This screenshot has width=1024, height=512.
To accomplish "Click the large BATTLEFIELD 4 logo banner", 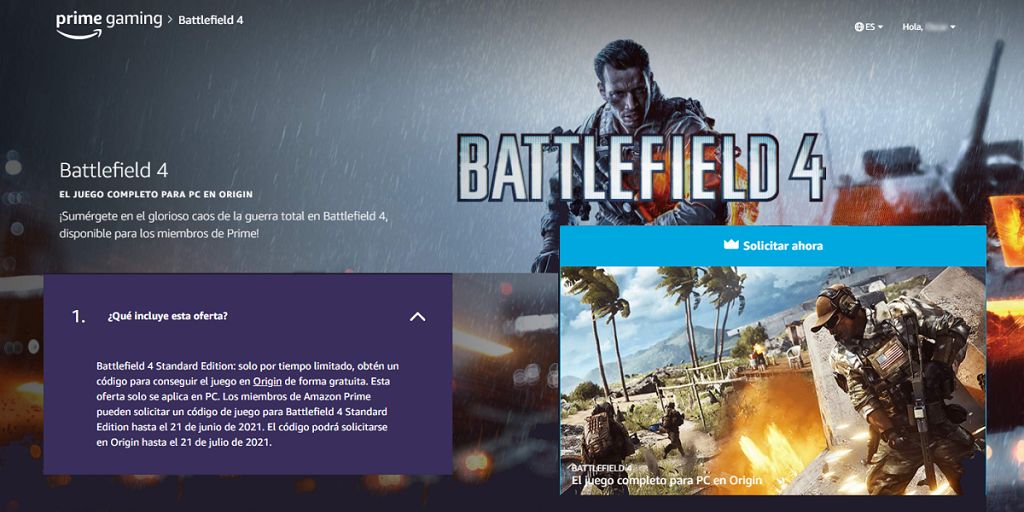I will click(642, 168).
